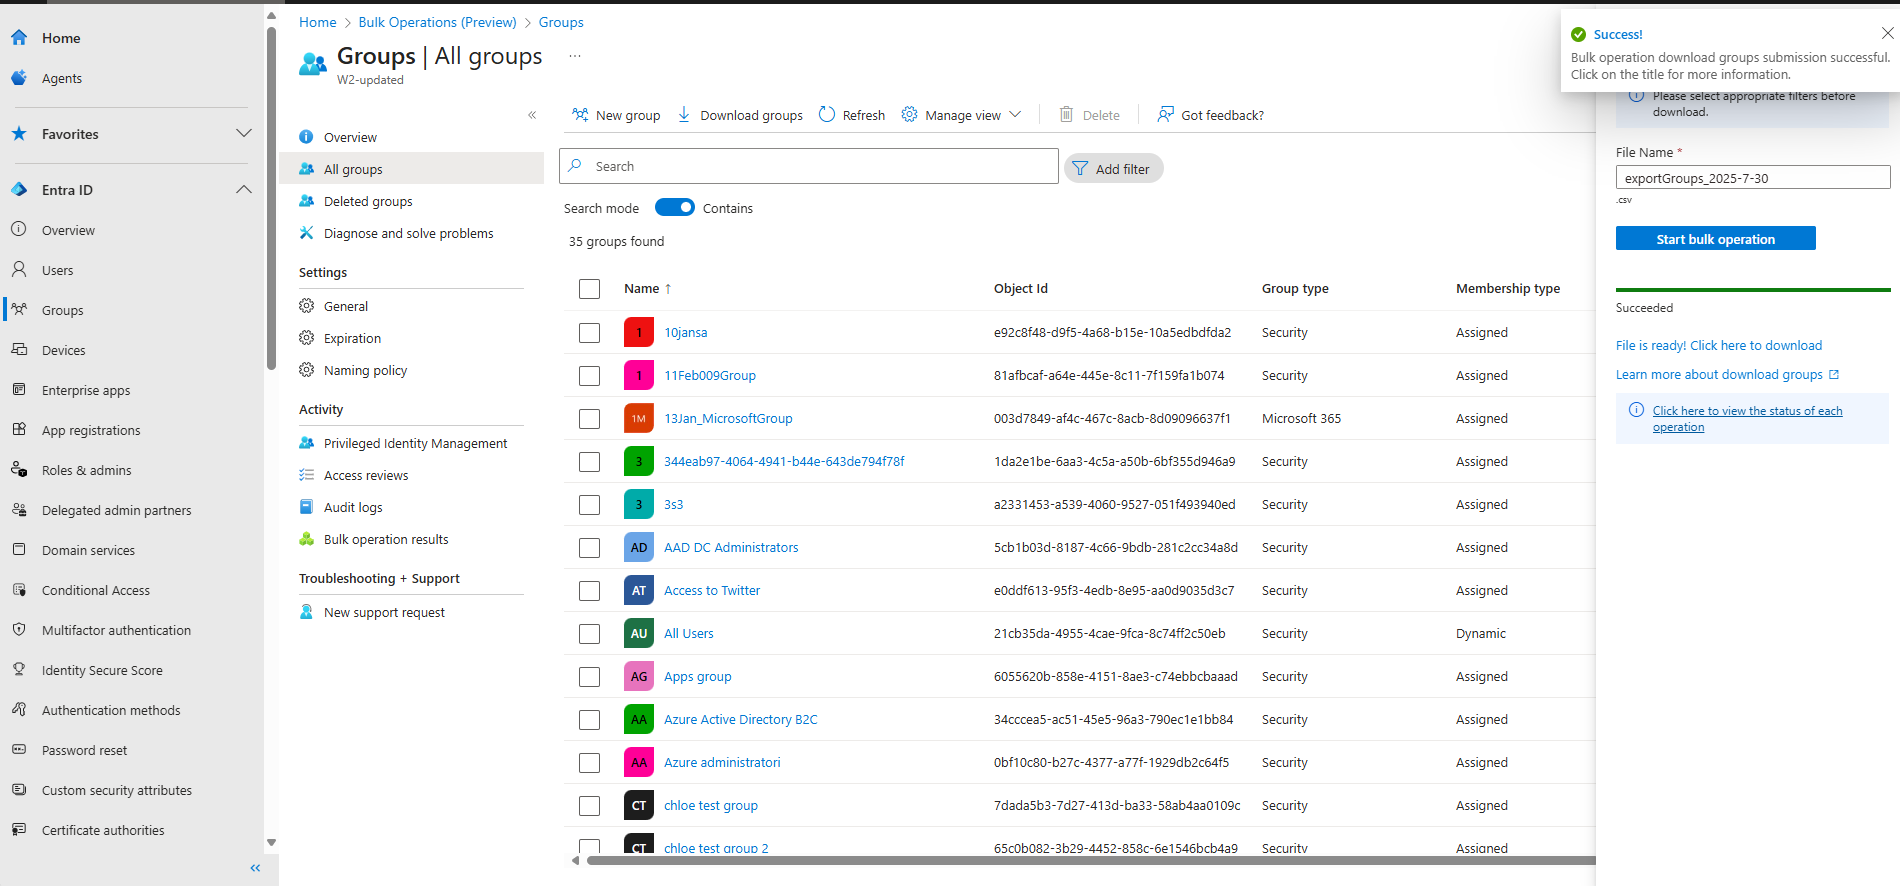The height and width of the screenshot is (886, 1900).
Task: Click the view status of each operation link
Action: pos(1747,419)
